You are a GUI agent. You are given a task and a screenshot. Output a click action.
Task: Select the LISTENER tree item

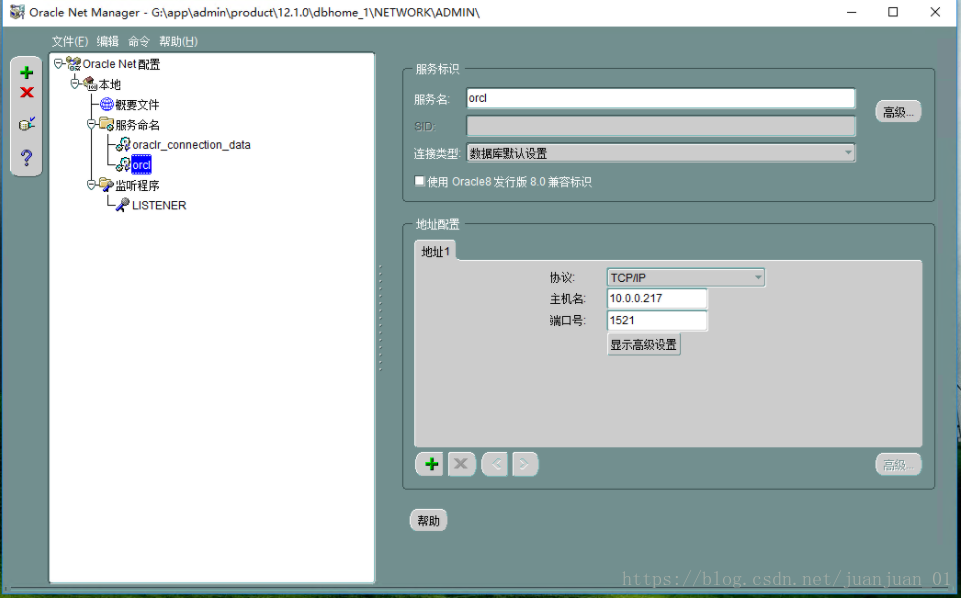159,205
